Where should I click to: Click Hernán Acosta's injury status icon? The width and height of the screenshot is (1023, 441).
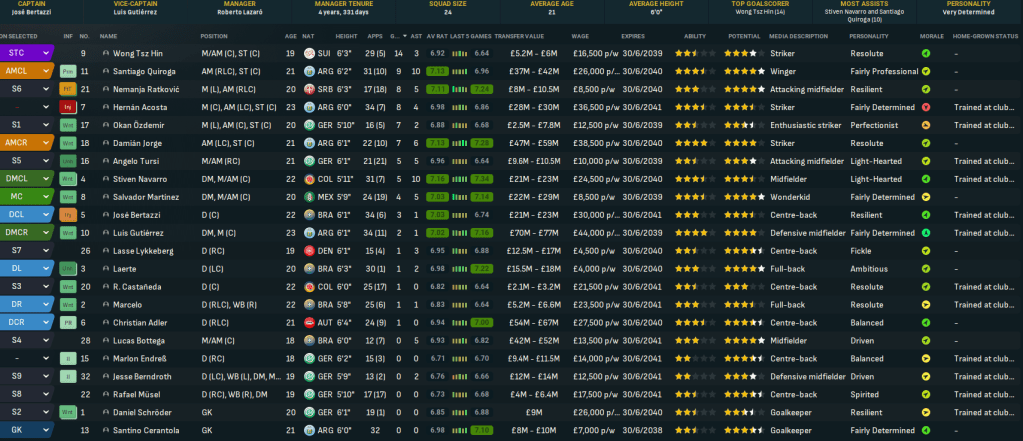[68, 107]
